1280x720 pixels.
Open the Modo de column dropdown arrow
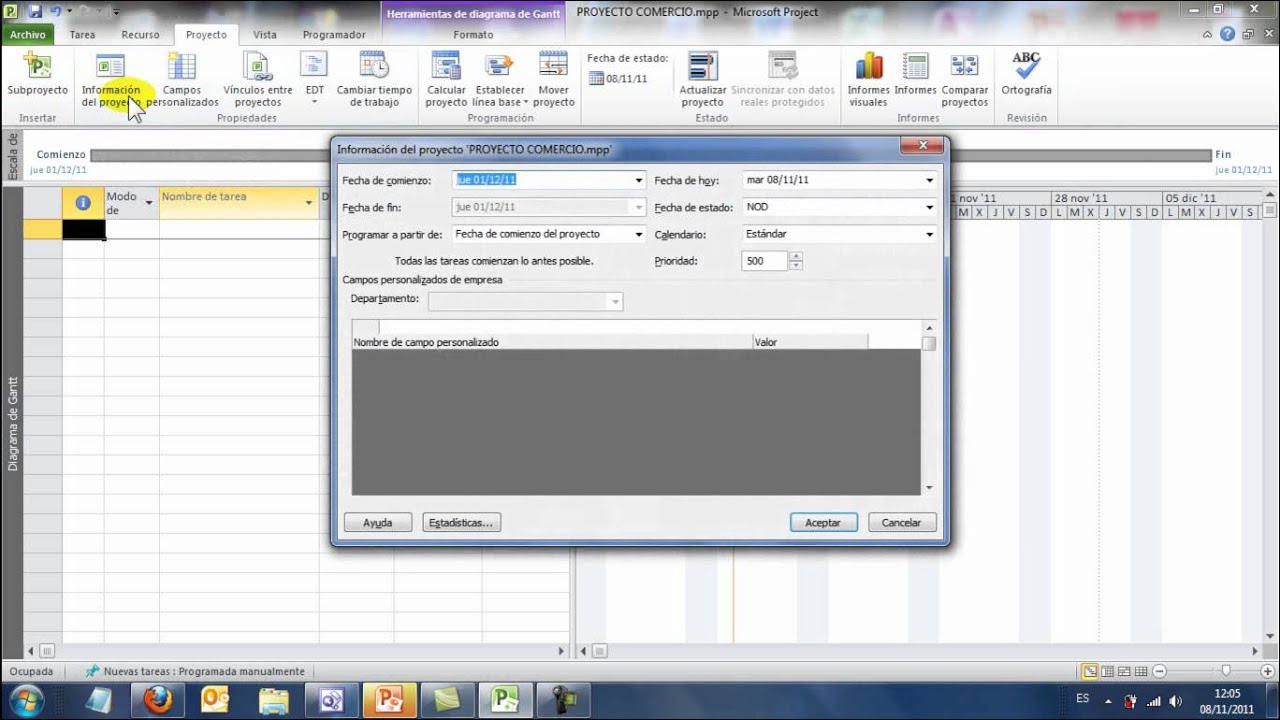coord(149,203)
